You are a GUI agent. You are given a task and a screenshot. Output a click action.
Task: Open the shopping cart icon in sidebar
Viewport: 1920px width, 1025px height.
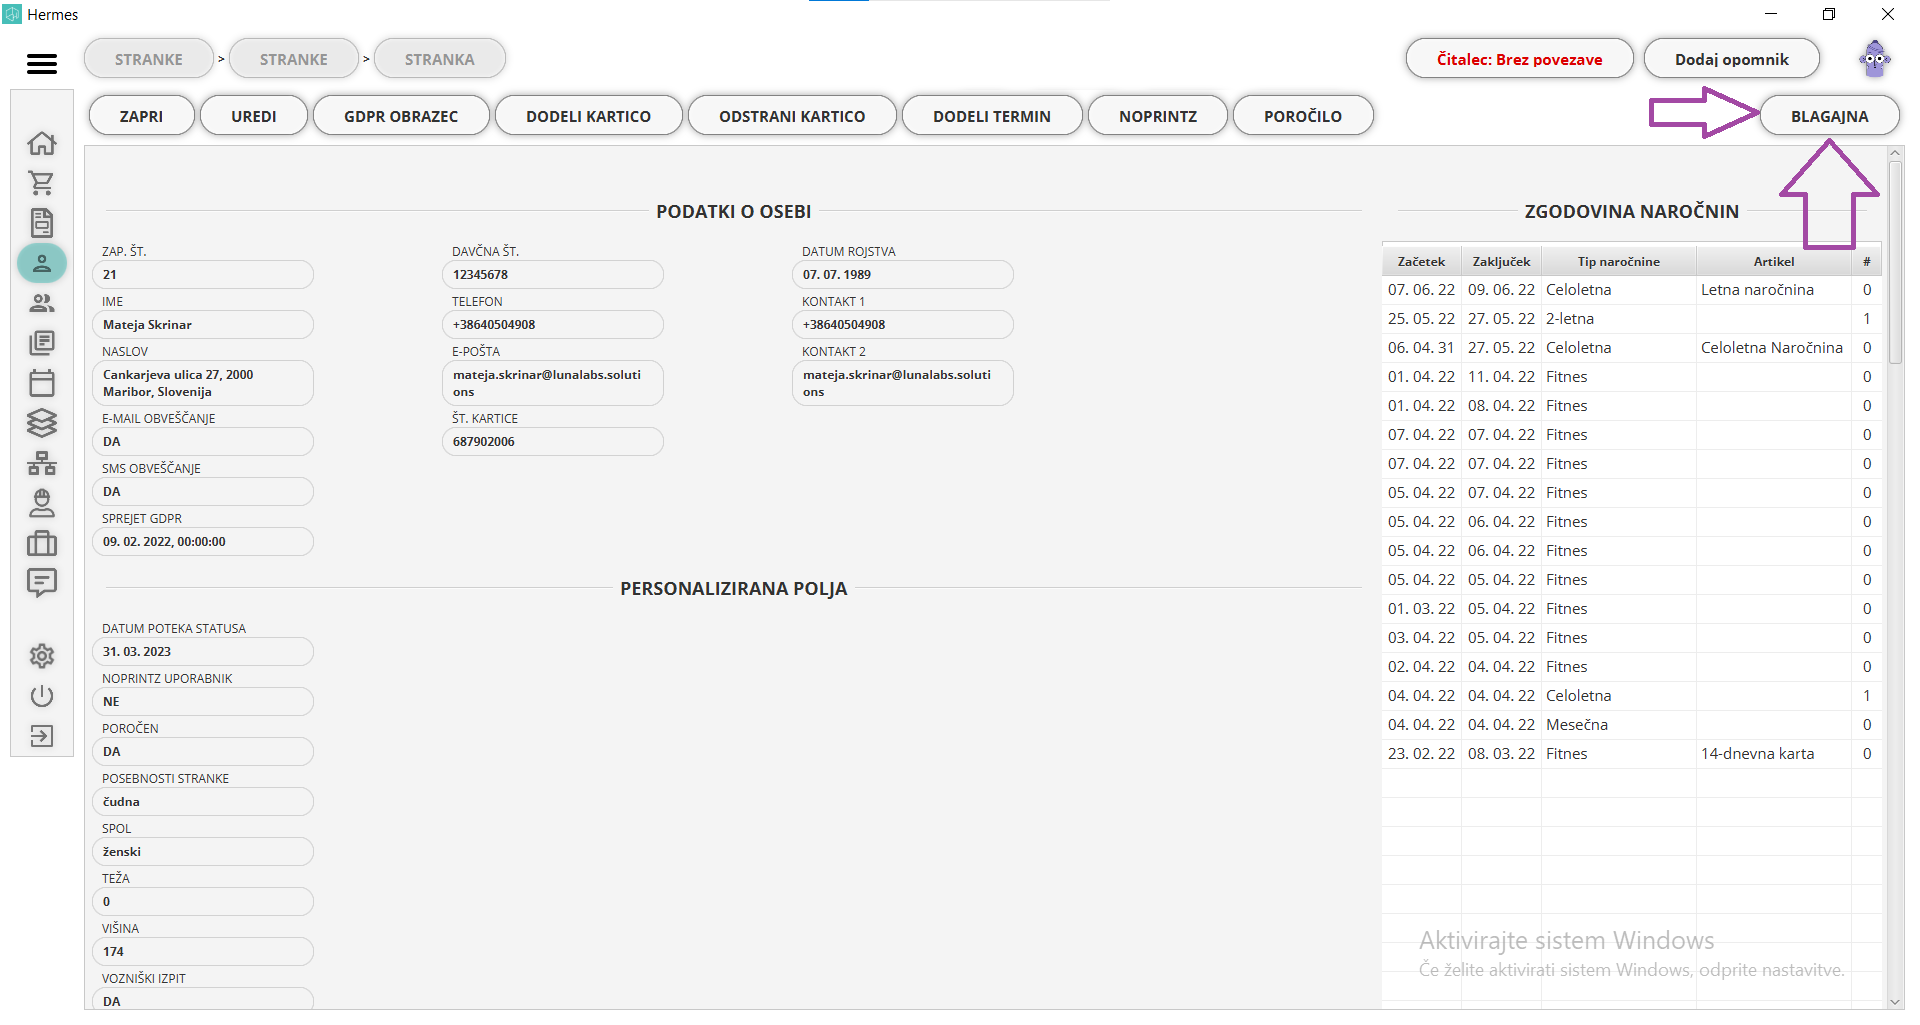pos(42,183)
